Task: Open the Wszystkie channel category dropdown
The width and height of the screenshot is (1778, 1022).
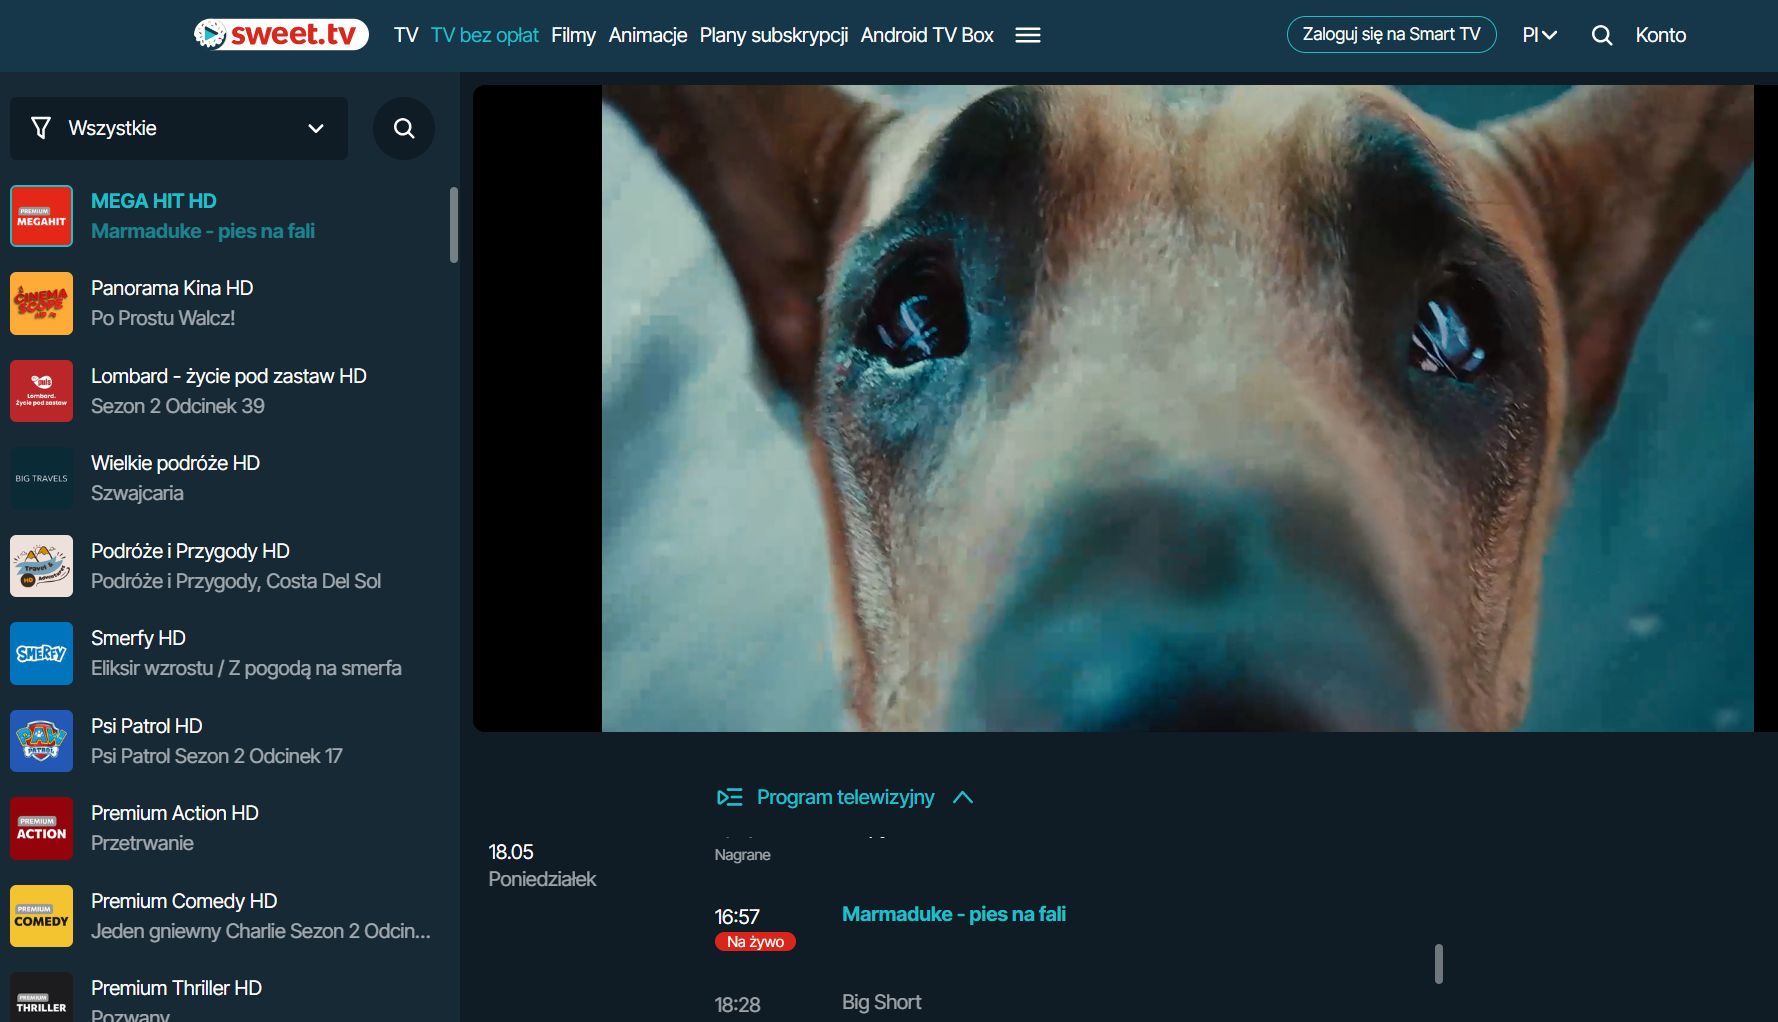Action: [179, 128]
